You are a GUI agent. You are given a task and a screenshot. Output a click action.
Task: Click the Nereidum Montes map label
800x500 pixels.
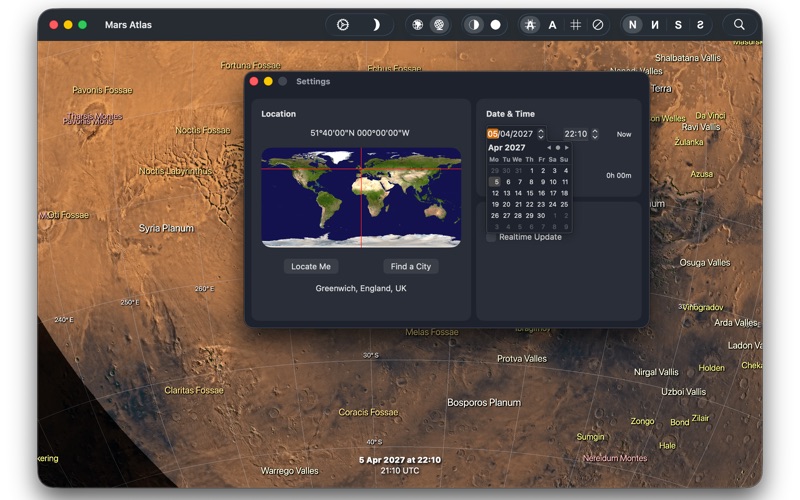tap(615, 458)
